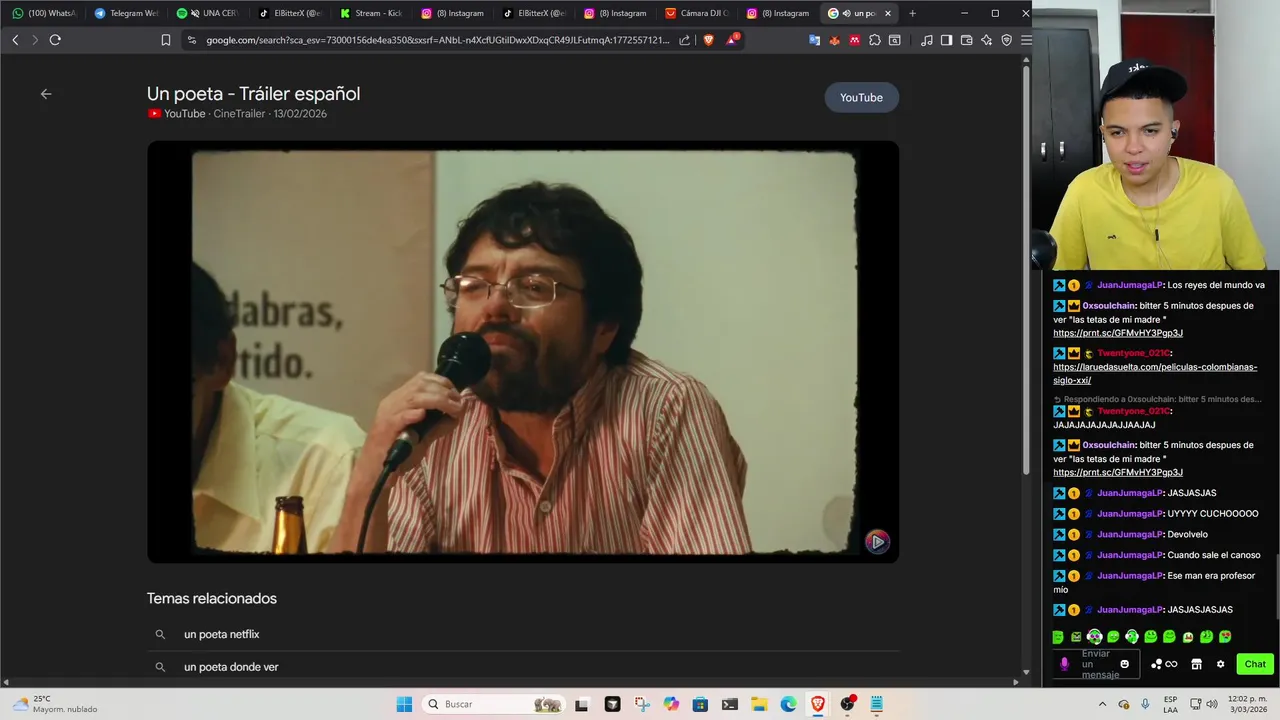Open chat settings gear icon
This screenshot has height=720, width=1280.
coord(1220,664)
